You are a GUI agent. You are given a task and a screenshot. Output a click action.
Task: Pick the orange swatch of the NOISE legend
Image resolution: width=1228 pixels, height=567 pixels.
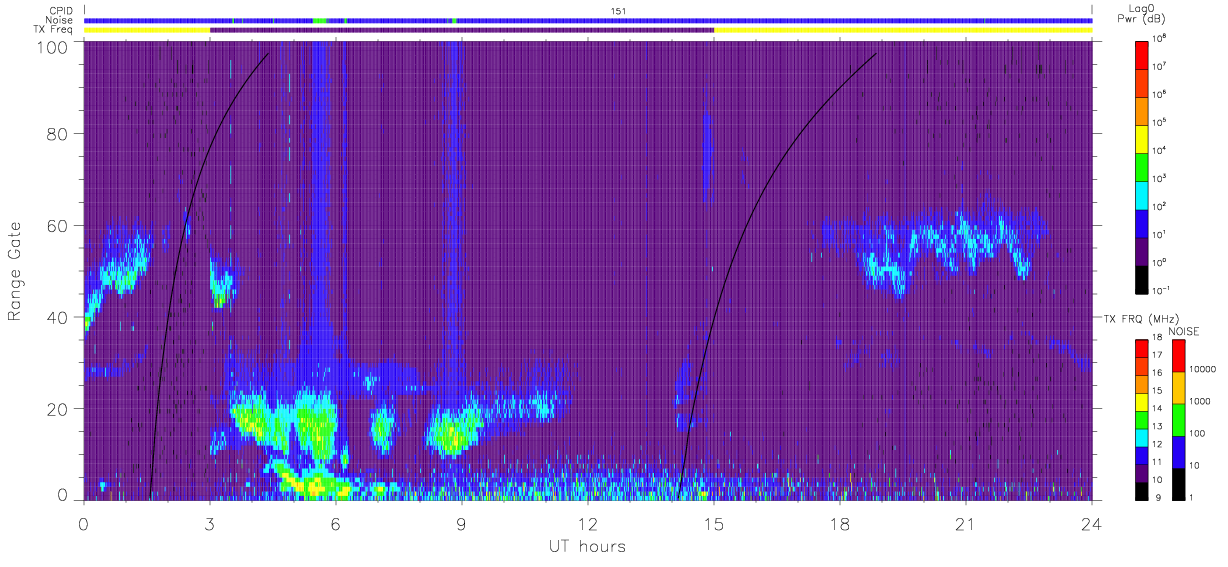point(1179,388)
